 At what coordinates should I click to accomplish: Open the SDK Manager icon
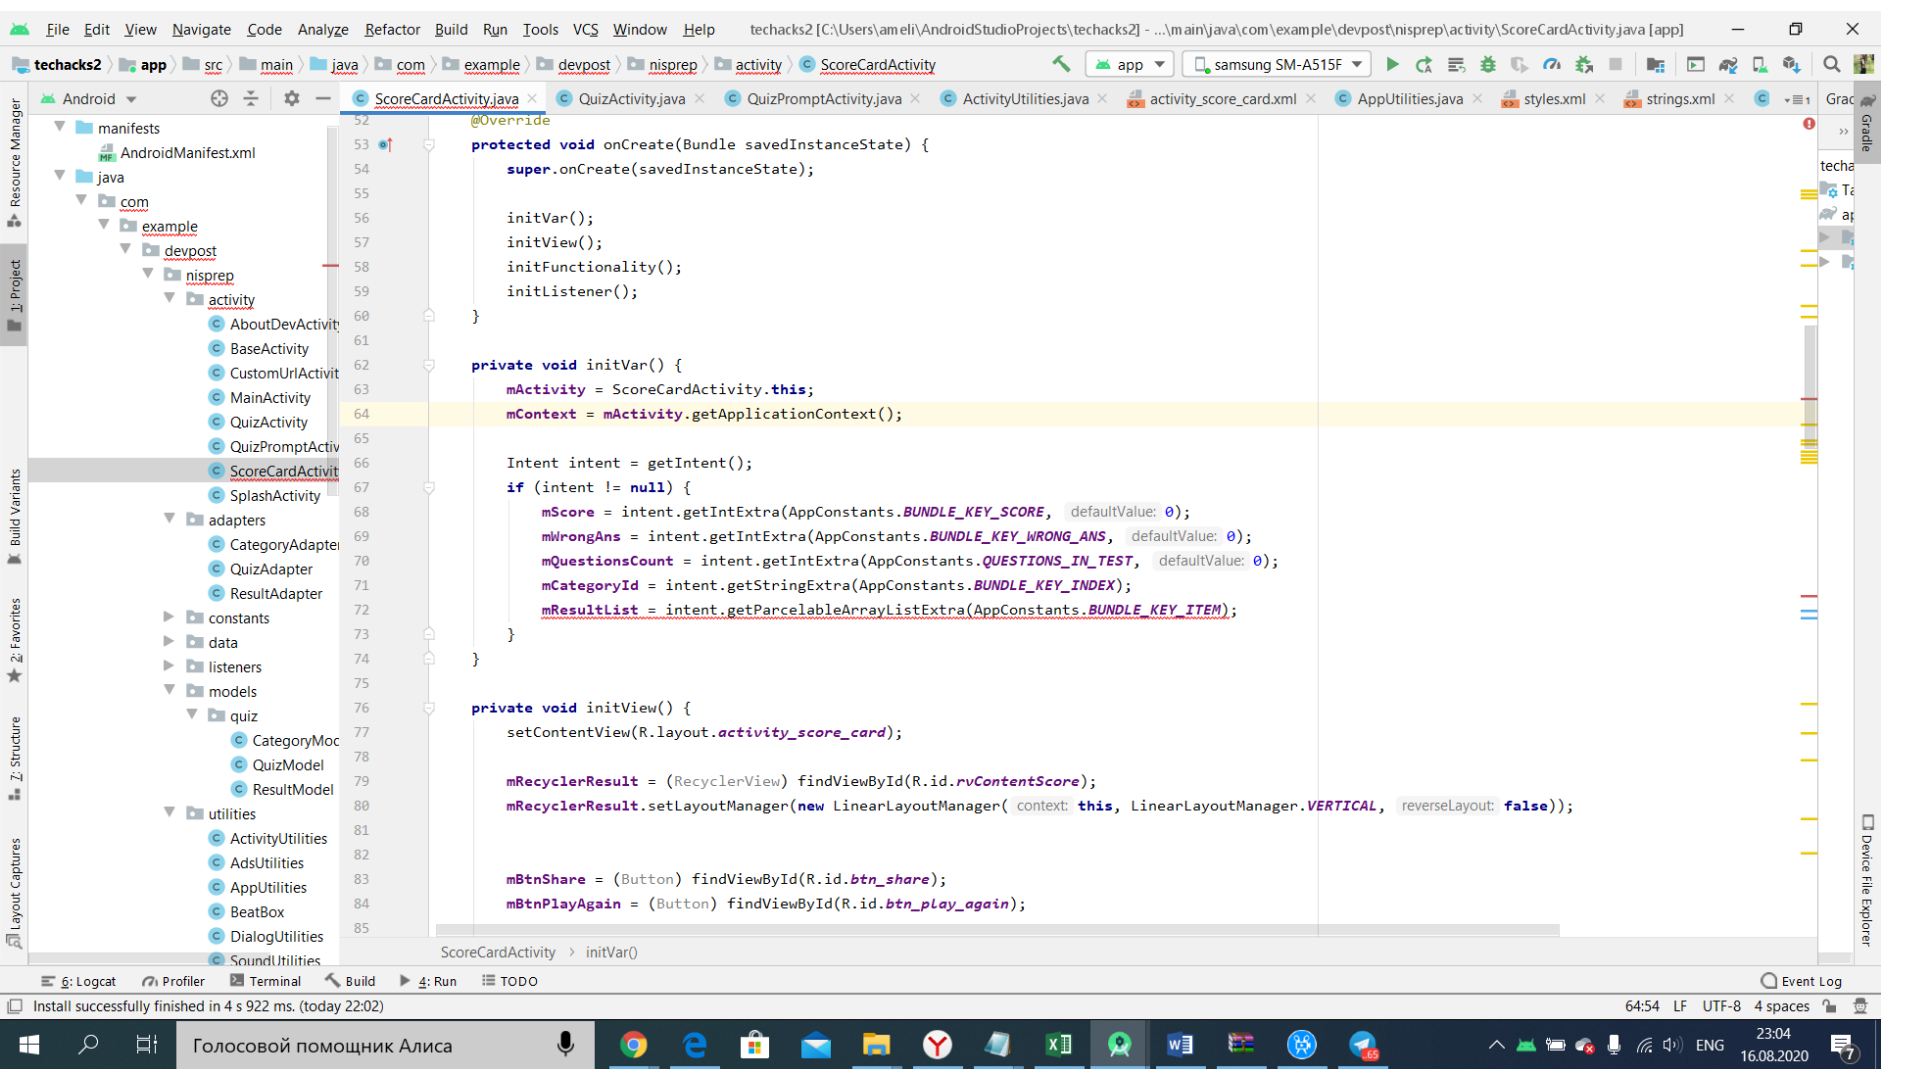[x=1791, y=65]
